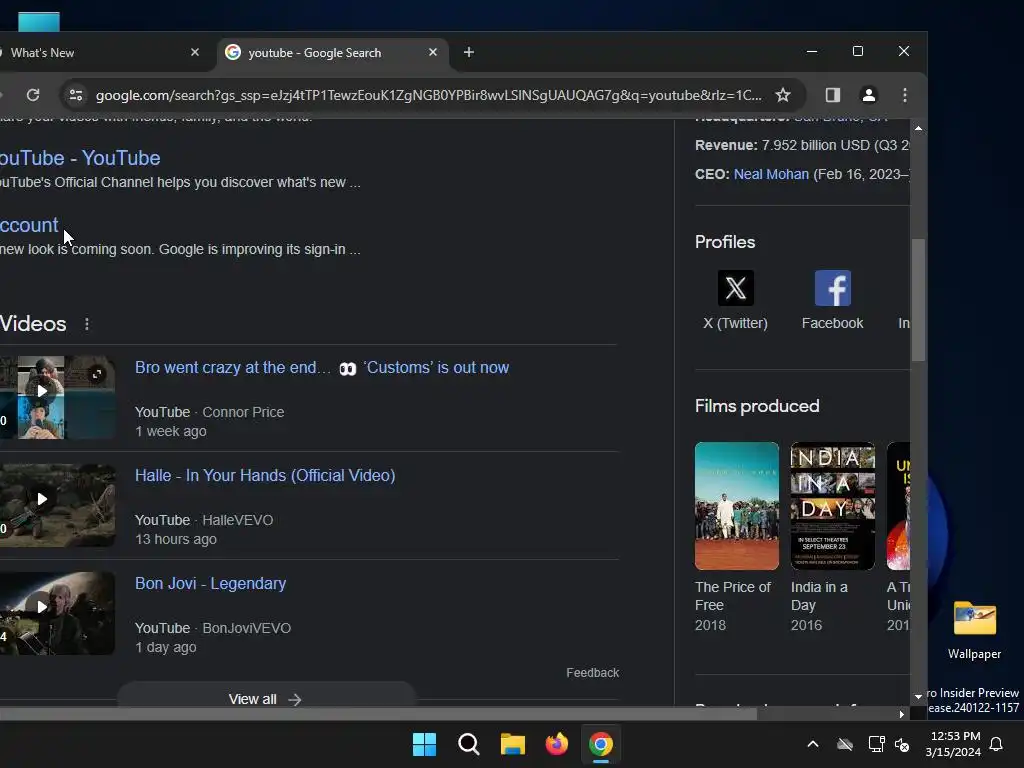Click 'HalleVEVO' channel text
1024x768 pixels.
(238, 520)
